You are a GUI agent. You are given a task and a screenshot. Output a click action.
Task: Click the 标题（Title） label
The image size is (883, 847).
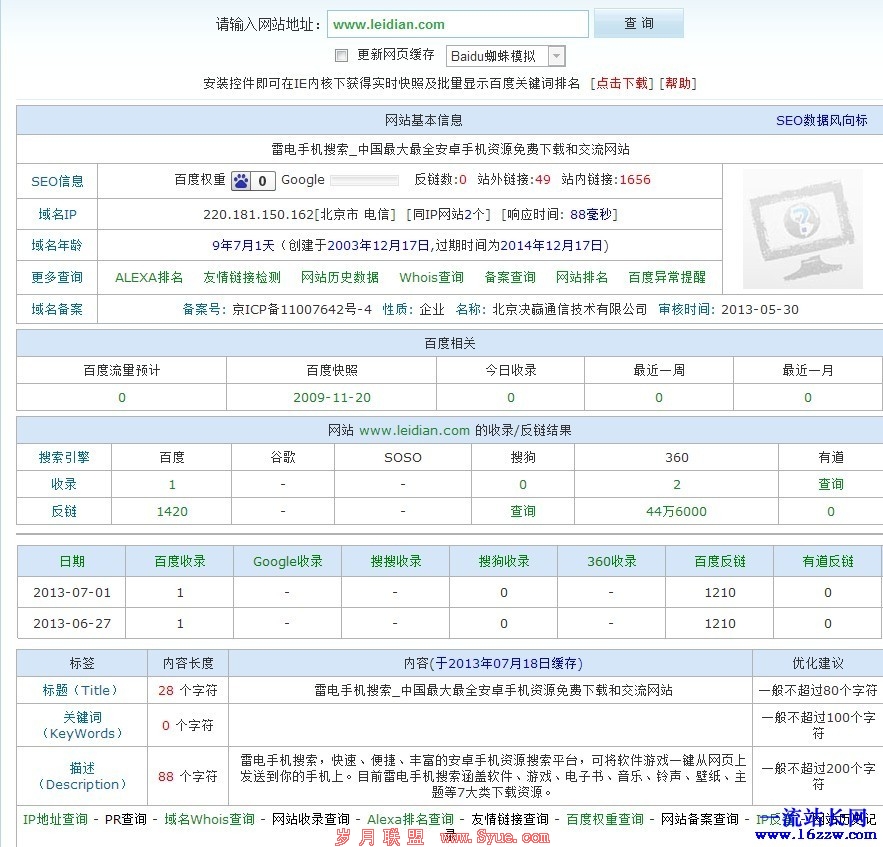pyautogui.click(x=82, y=690)
